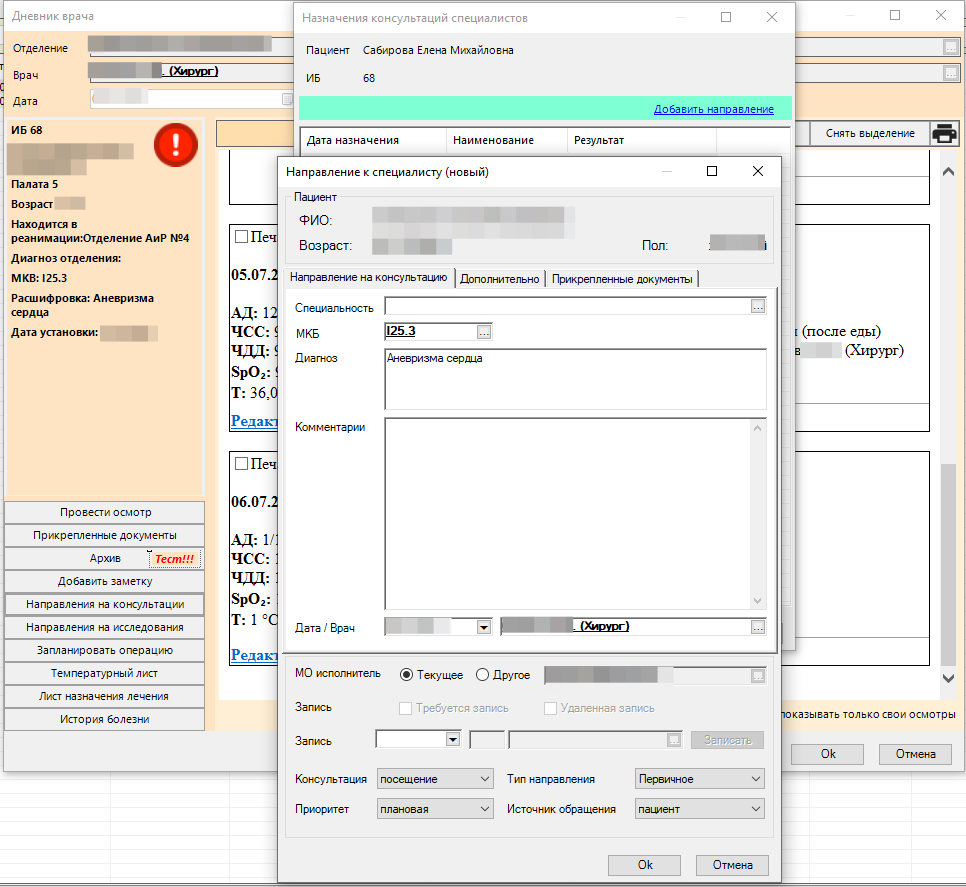This screenshot has height=887, width=966.
Task: Toggle Требуется запись checkbox
Action: [x=405, y=708]
